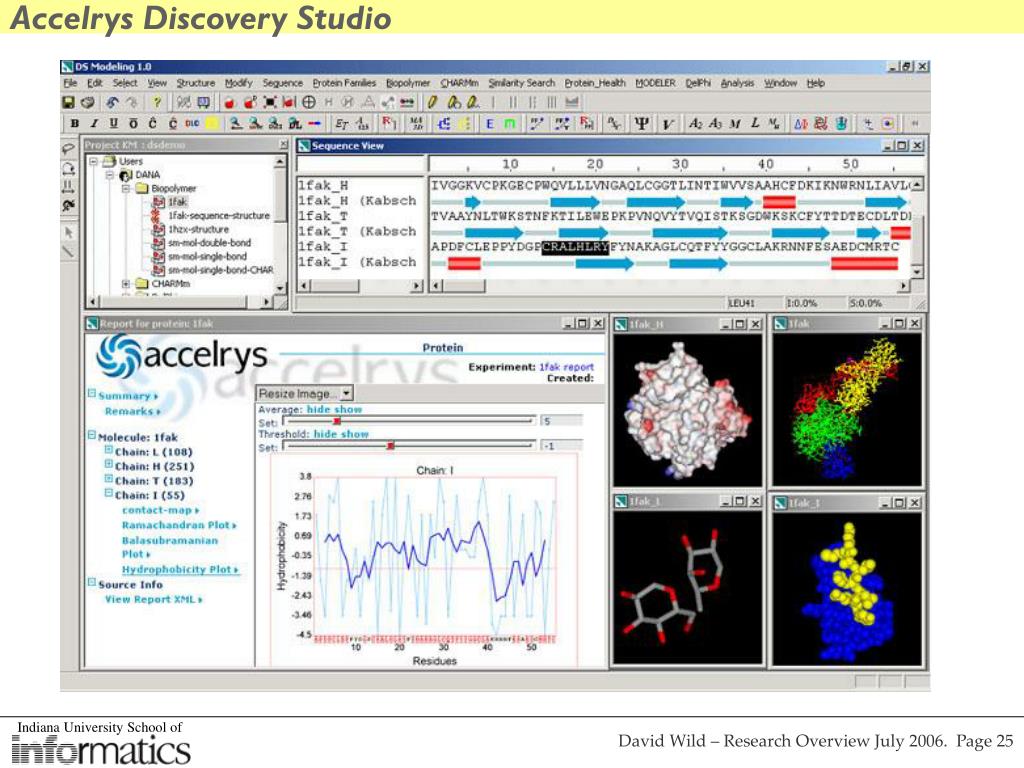This screenshot has width=1024, height=768.
Task: Hide the Threshold line on plot
Action: click(325, 434)
